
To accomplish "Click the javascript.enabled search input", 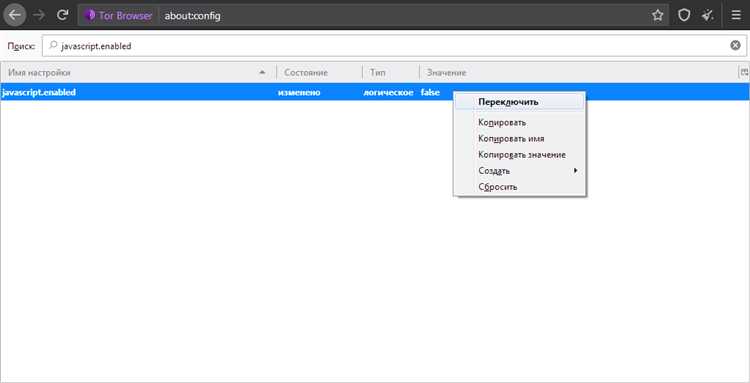I will click(x=394, y=46).
